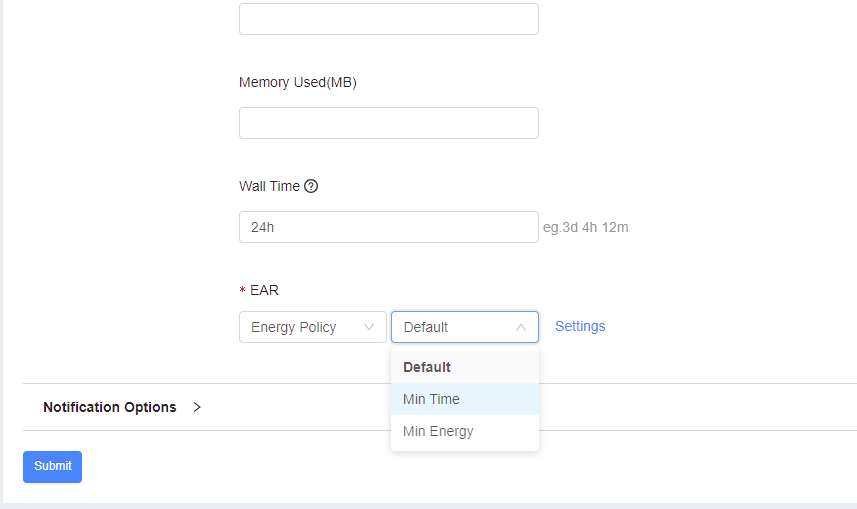
Task: Expand Notification Options using the chevron arrow
Action: (x=197, y=407)
